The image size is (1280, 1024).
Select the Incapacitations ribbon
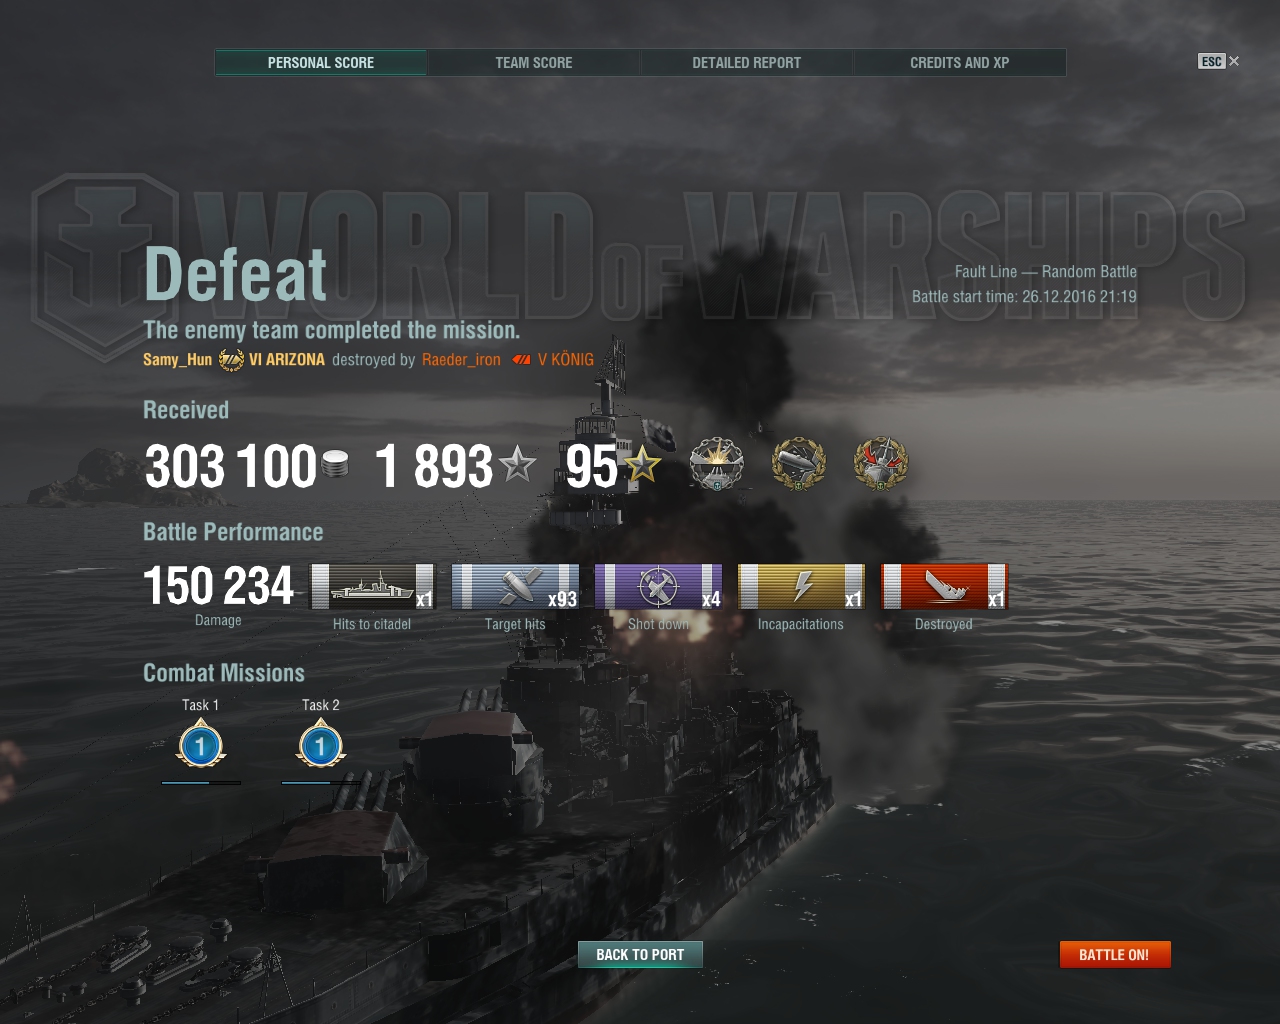(802, 586)
